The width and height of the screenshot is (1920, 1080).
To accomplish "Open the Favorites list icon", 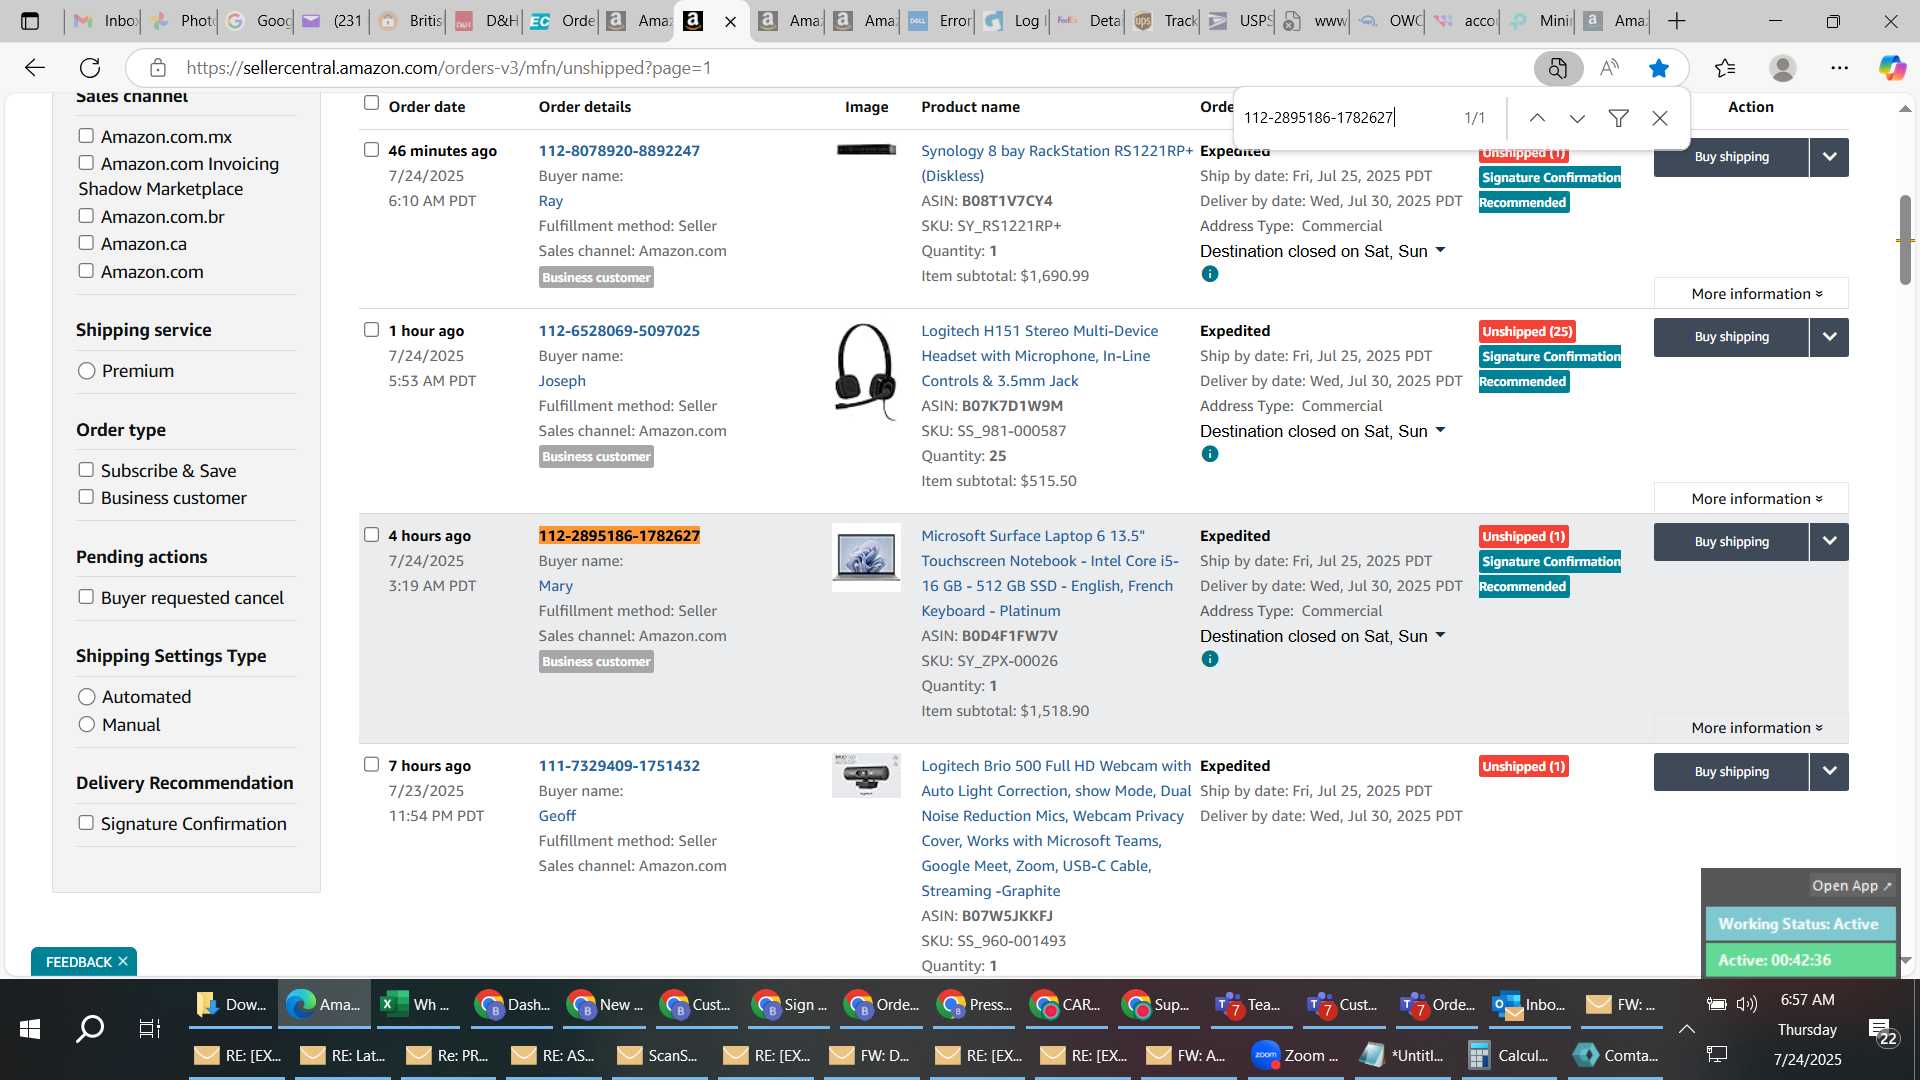I will [1725, 68].
